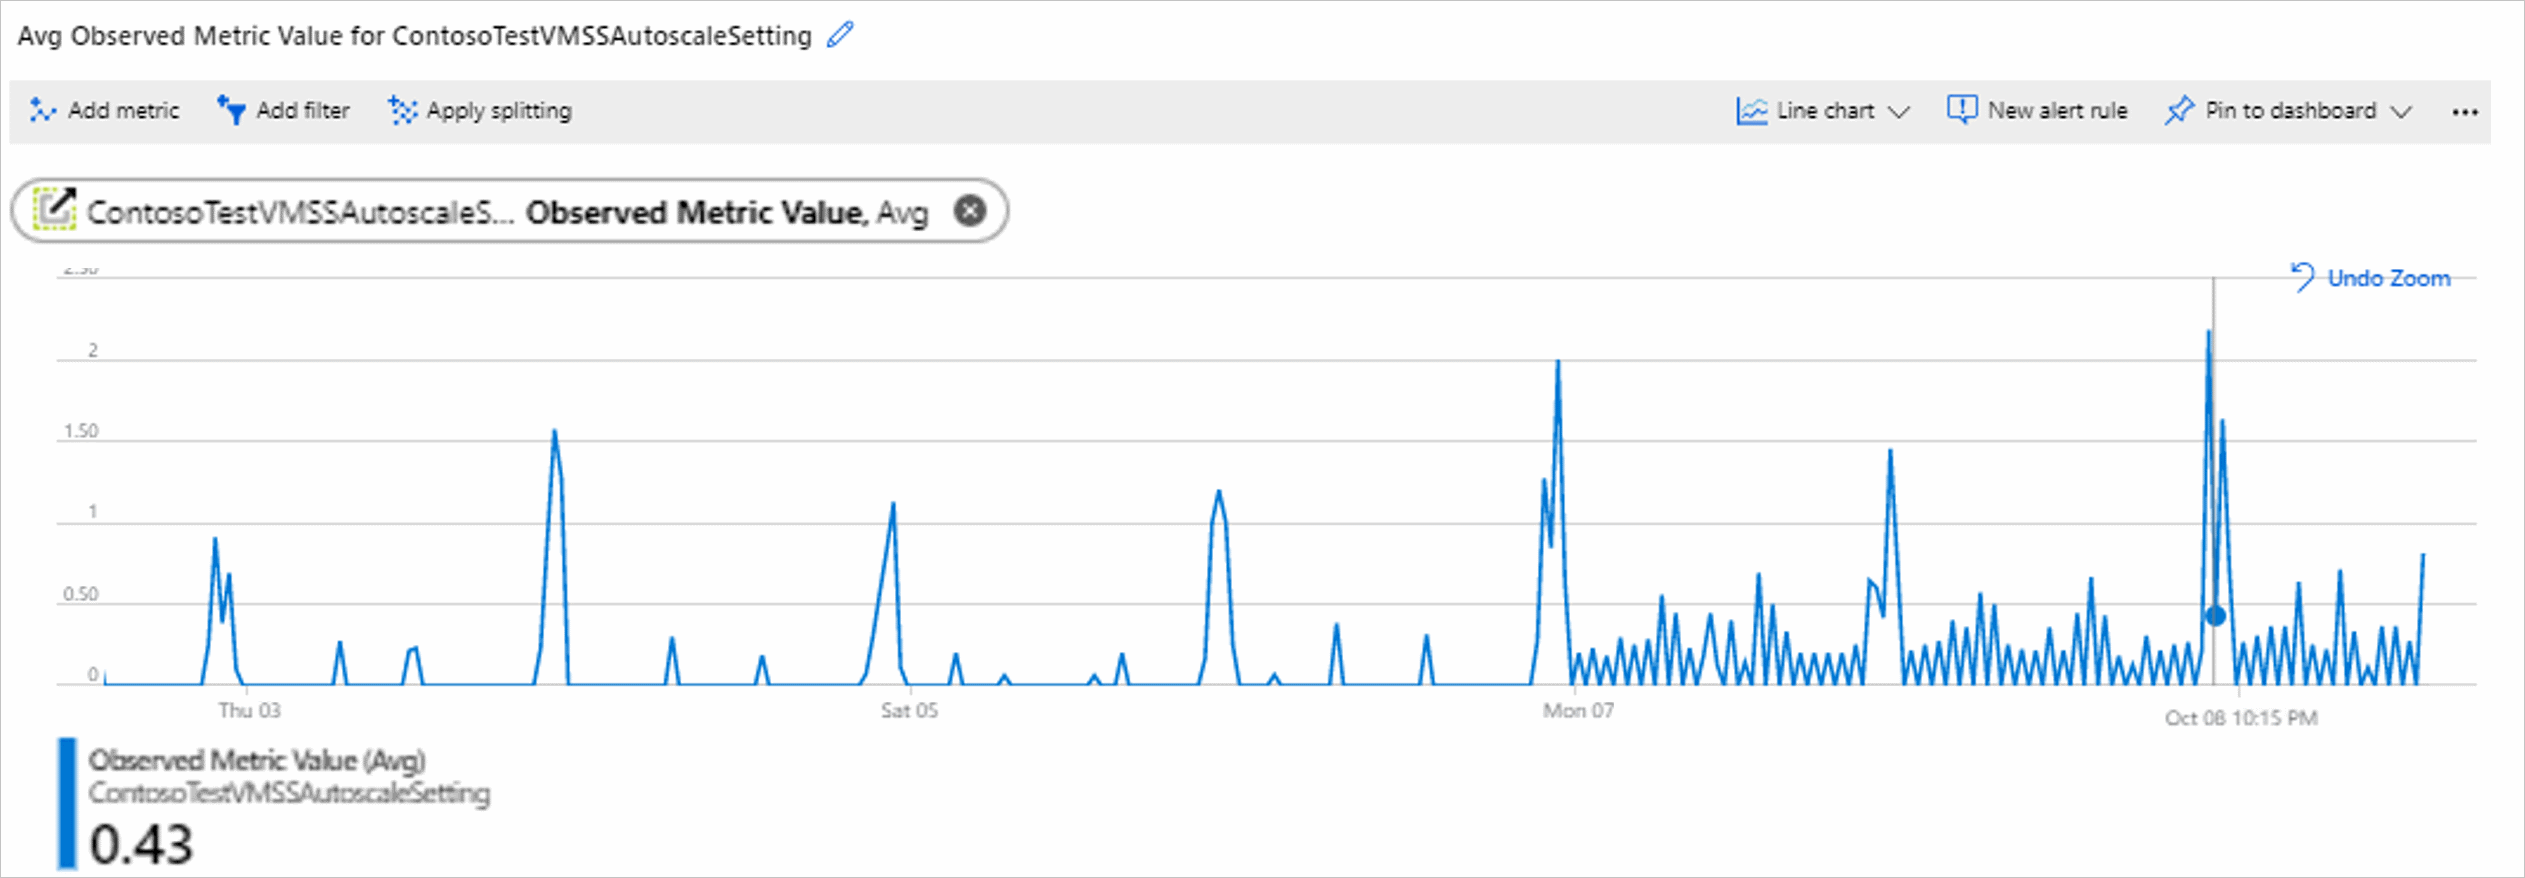
Task: Click the Pin to dashboard pin icon
Action: pyautogui.click(x=2179, y=110)
